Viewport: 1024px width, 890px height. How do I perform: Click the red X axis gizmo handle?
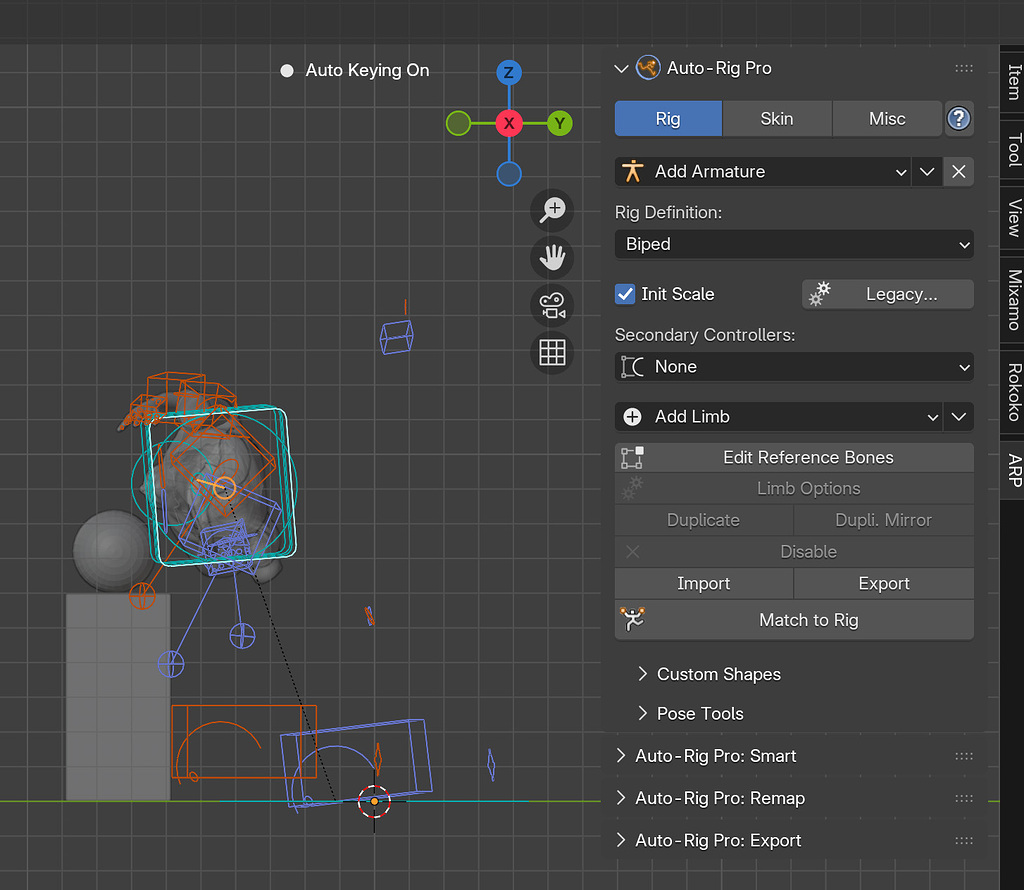click(509, 123)
